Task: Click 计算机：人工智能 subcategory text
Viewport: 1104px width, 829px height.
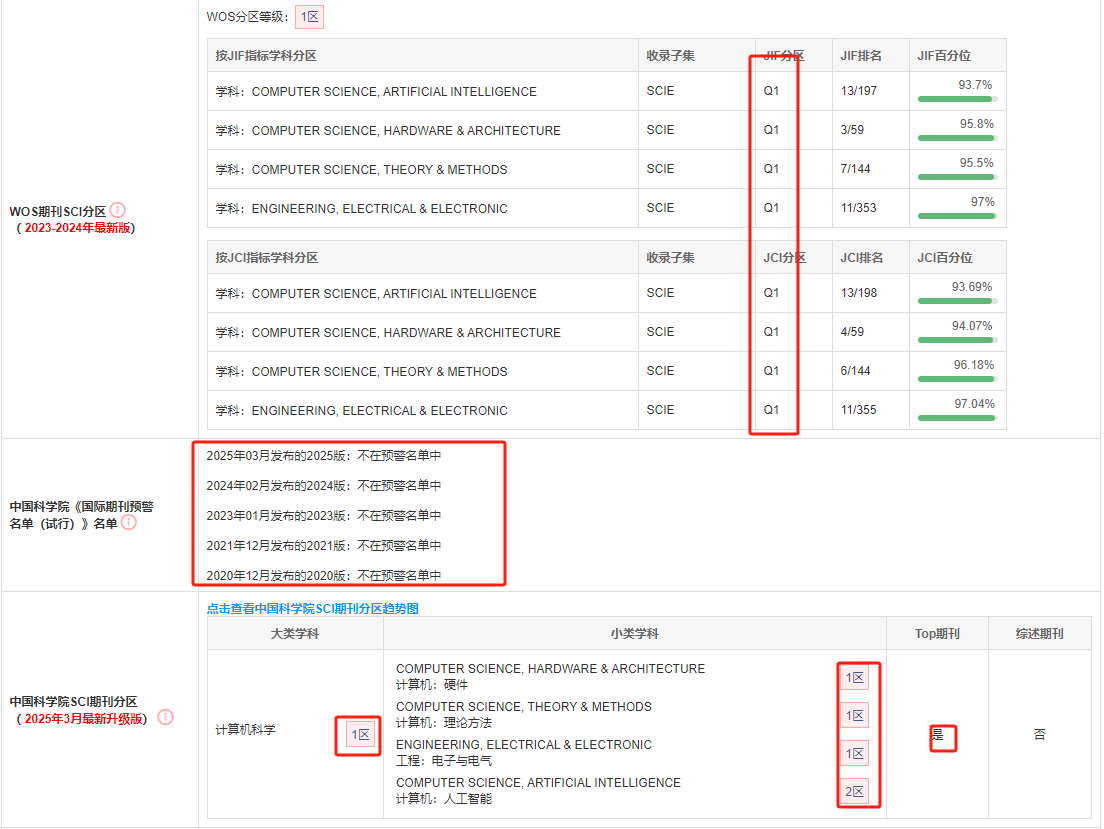Action: [444, 799]
